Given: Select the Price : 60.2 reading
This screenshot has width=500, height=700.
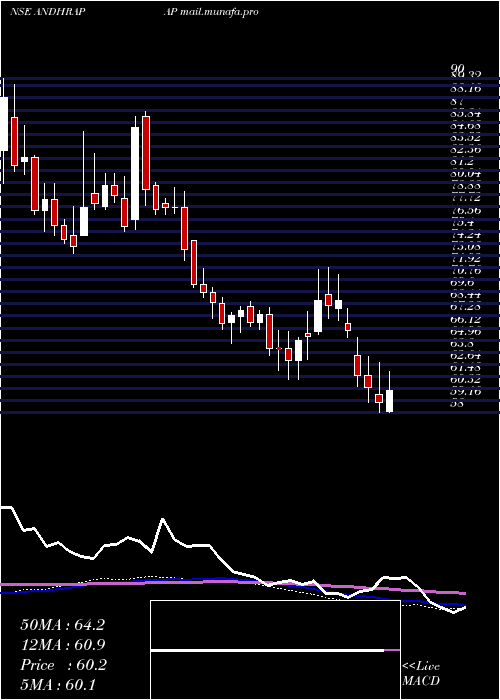Looking at the screenshot, I should [x=63, y=665].
